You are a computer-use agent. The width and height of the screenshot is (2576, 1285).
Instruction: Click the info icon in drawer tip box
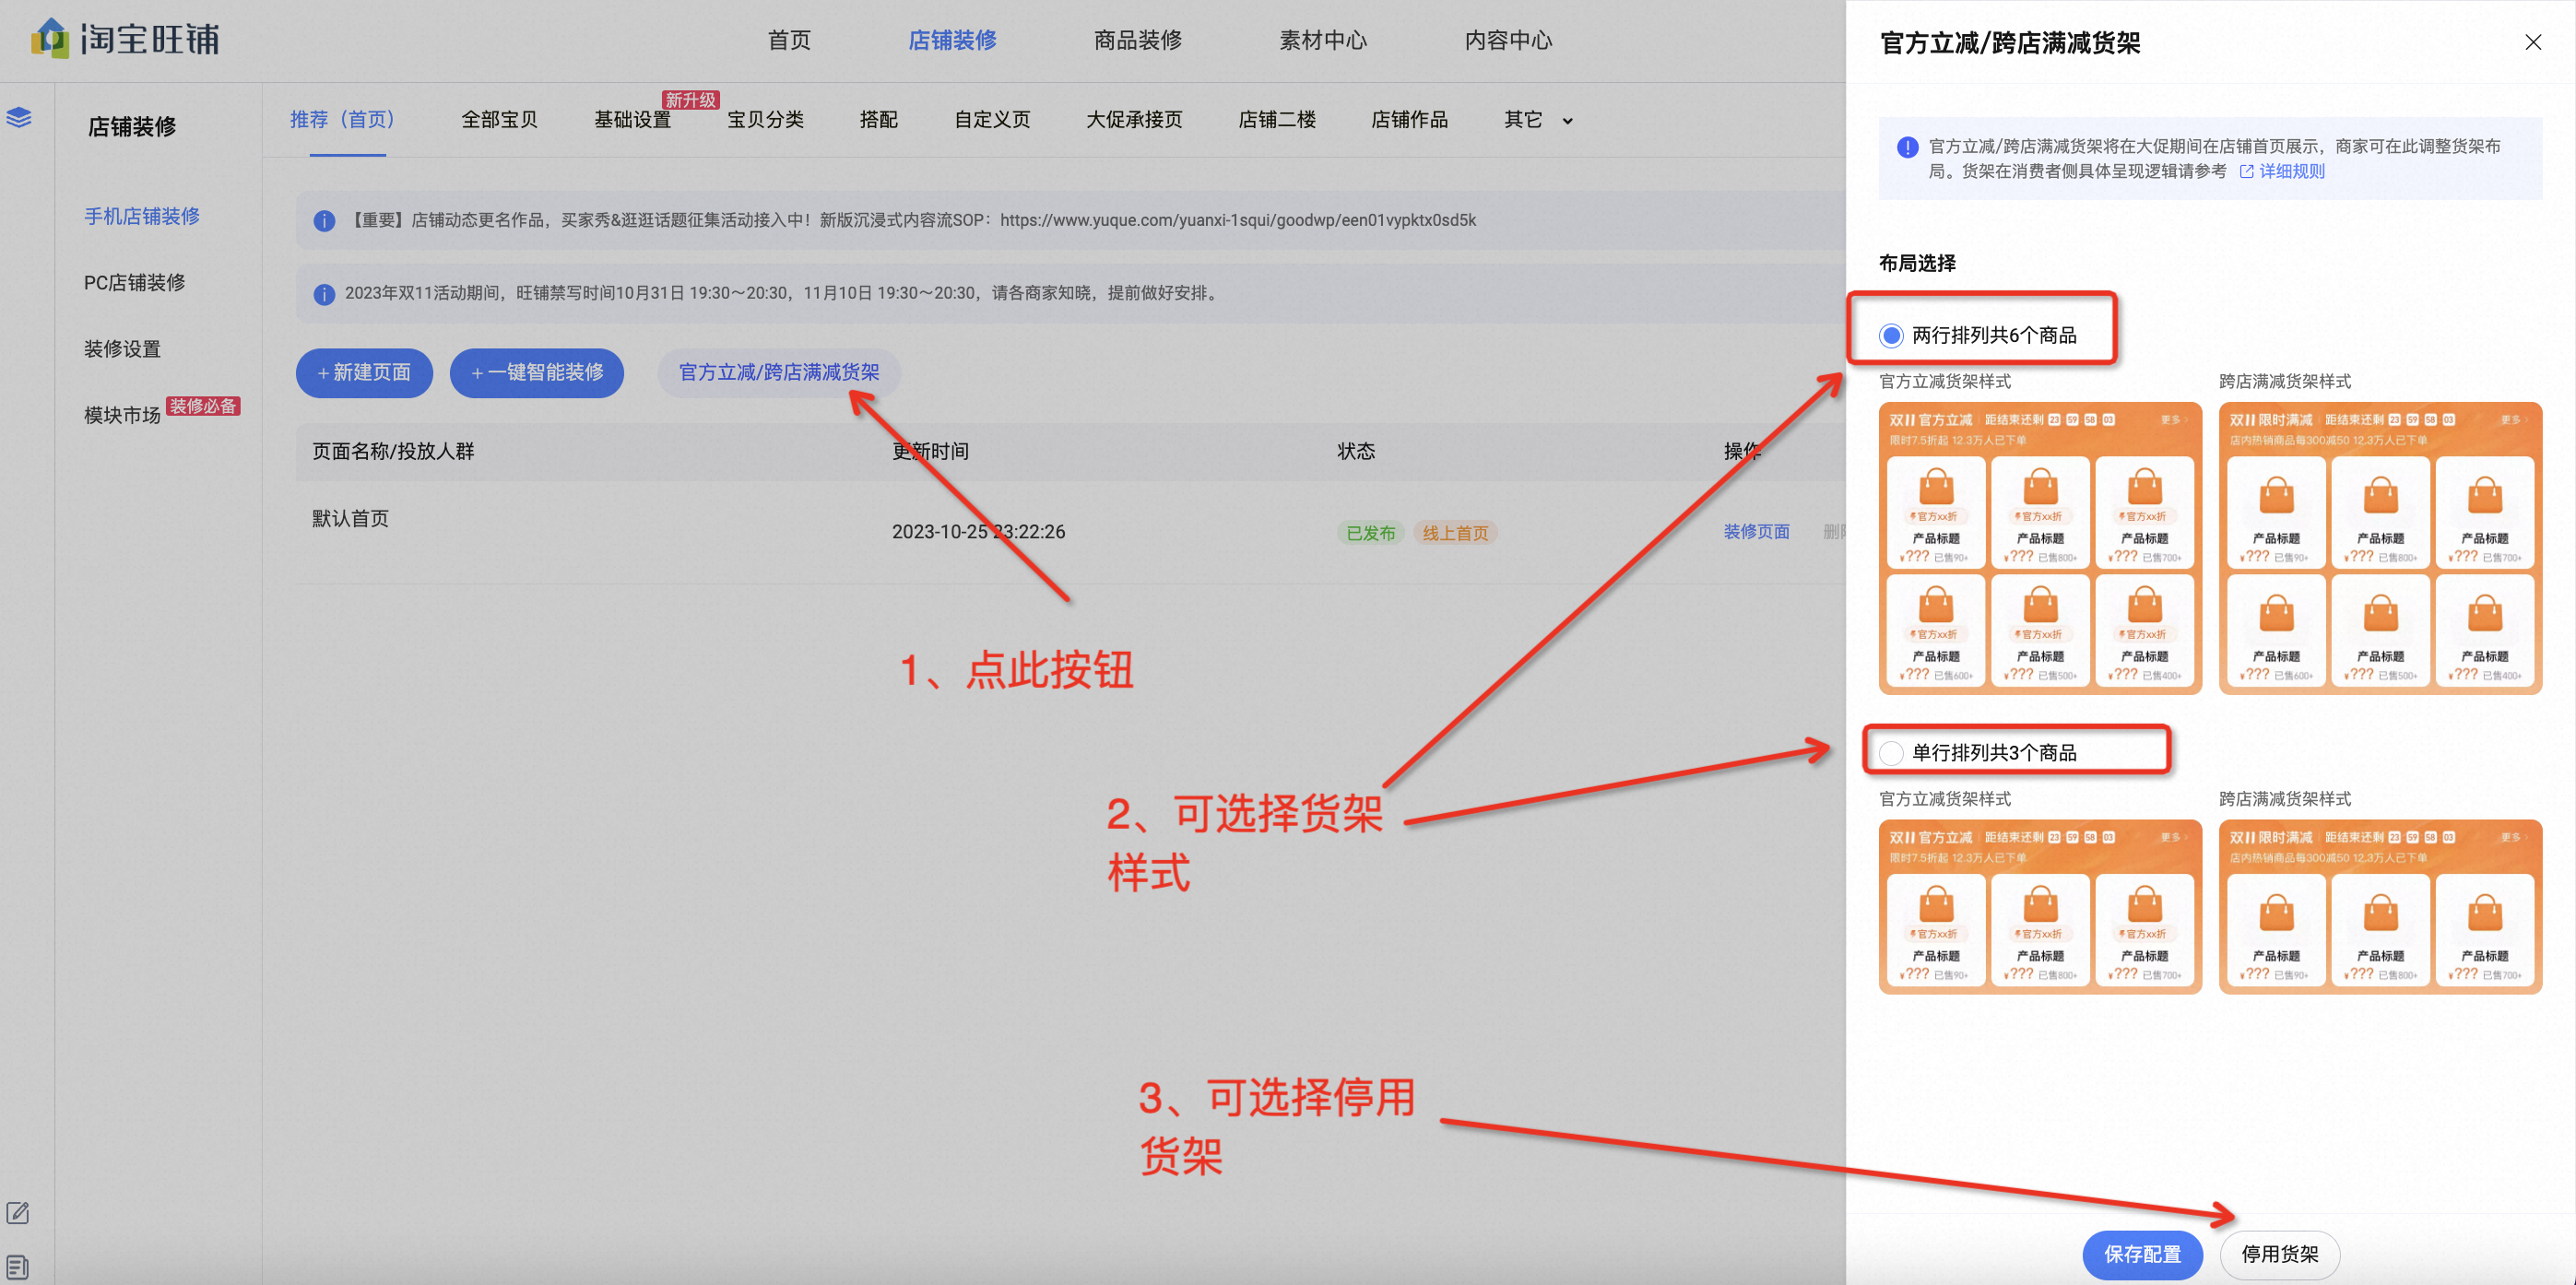[1907, 147]
